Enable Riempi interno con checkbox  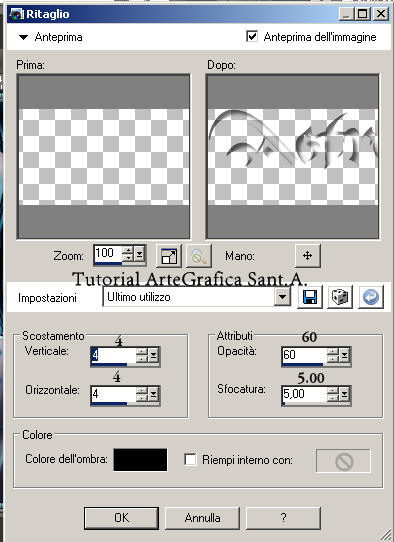coord(190,459)
